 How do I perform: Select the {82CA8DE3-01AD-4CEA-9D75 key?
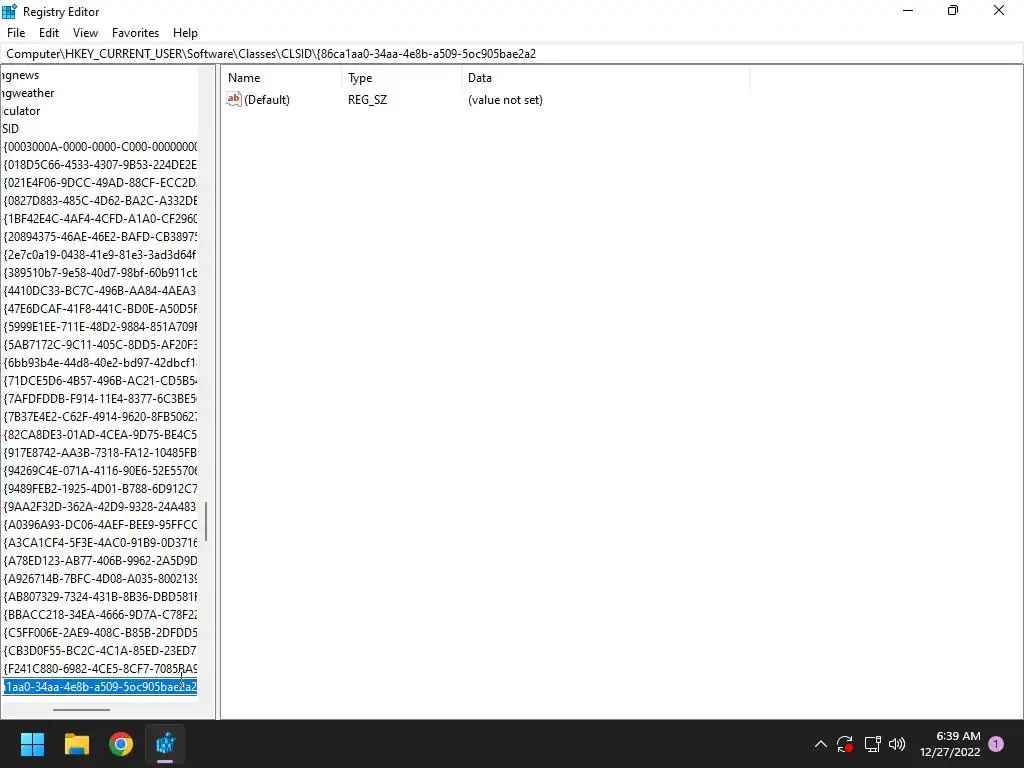pyautogui.click(x=100, y=434)
